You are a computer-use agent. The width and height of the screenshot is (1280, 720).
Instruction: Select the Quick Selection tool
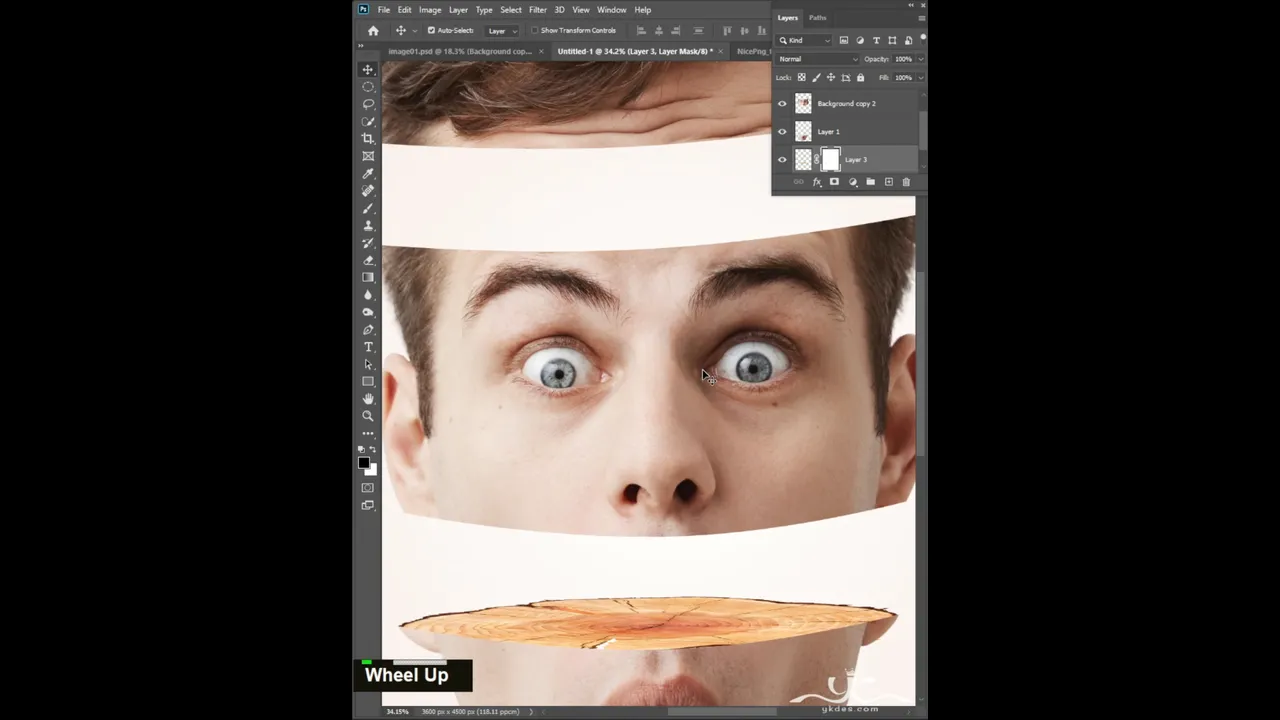[368, 121]
